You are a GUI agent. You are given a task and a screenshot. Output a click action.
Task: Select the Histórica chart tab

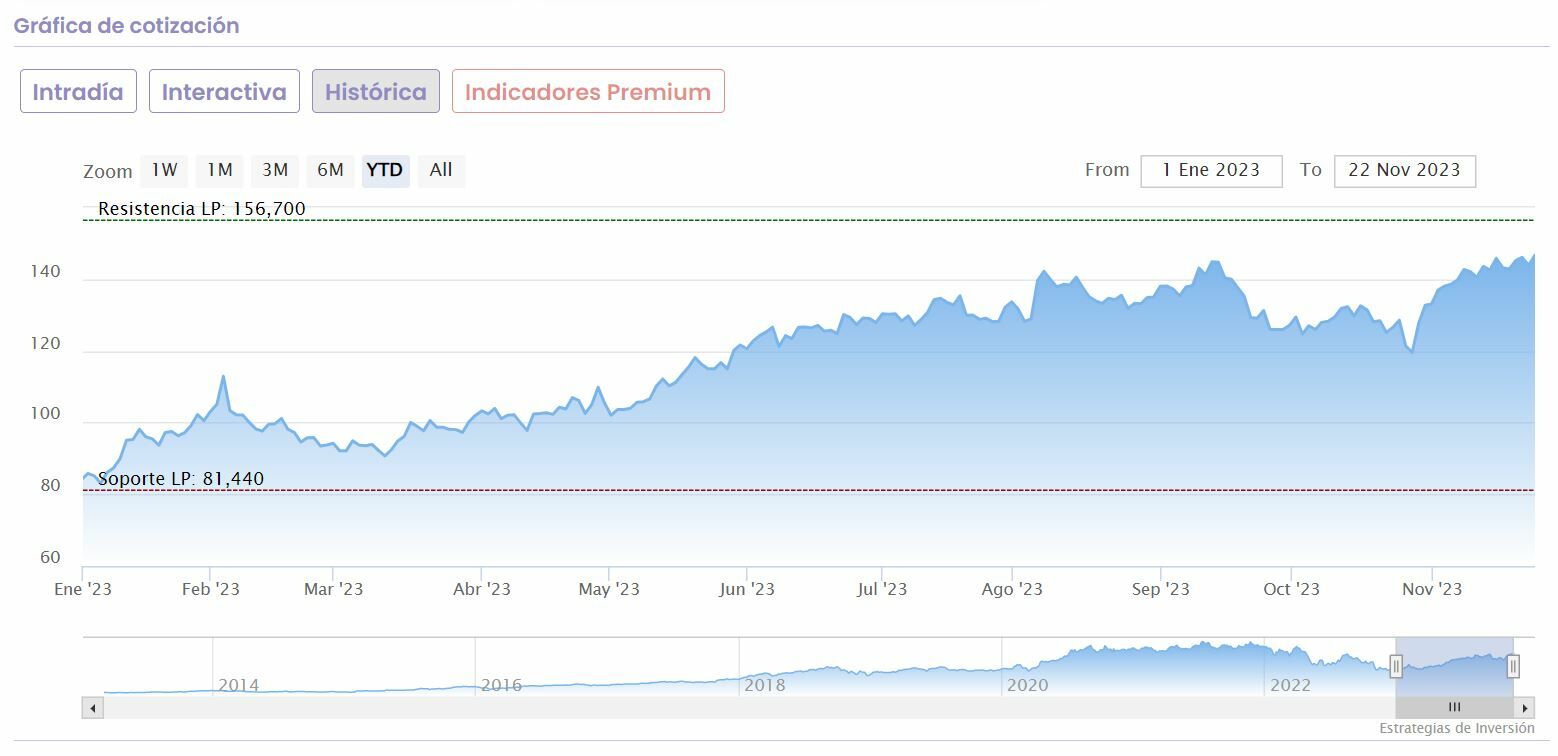point(375,92)
